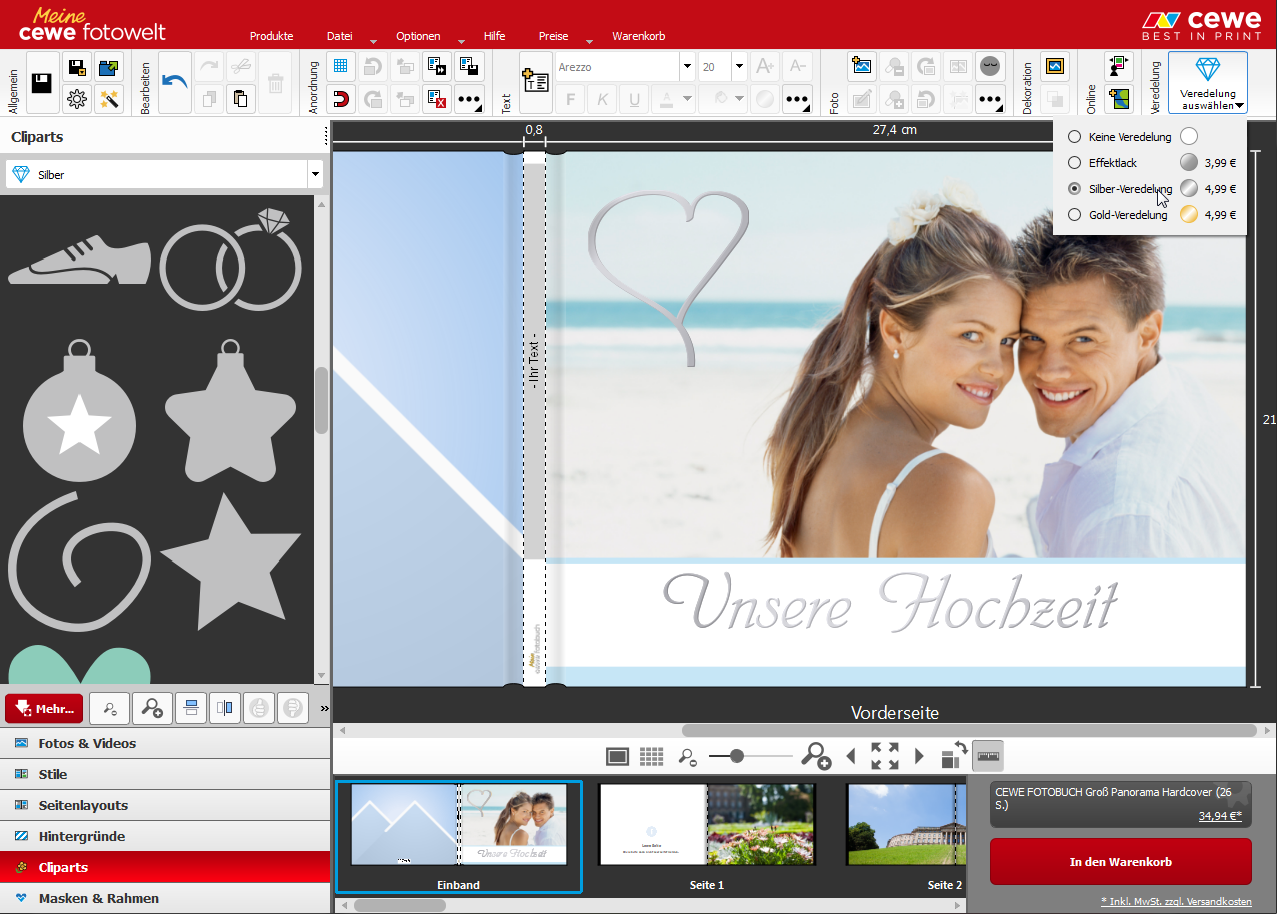Expand the Arezzo font dropdown
Image resolution: width=1277 pixels, height=914 pixels.
687,67
